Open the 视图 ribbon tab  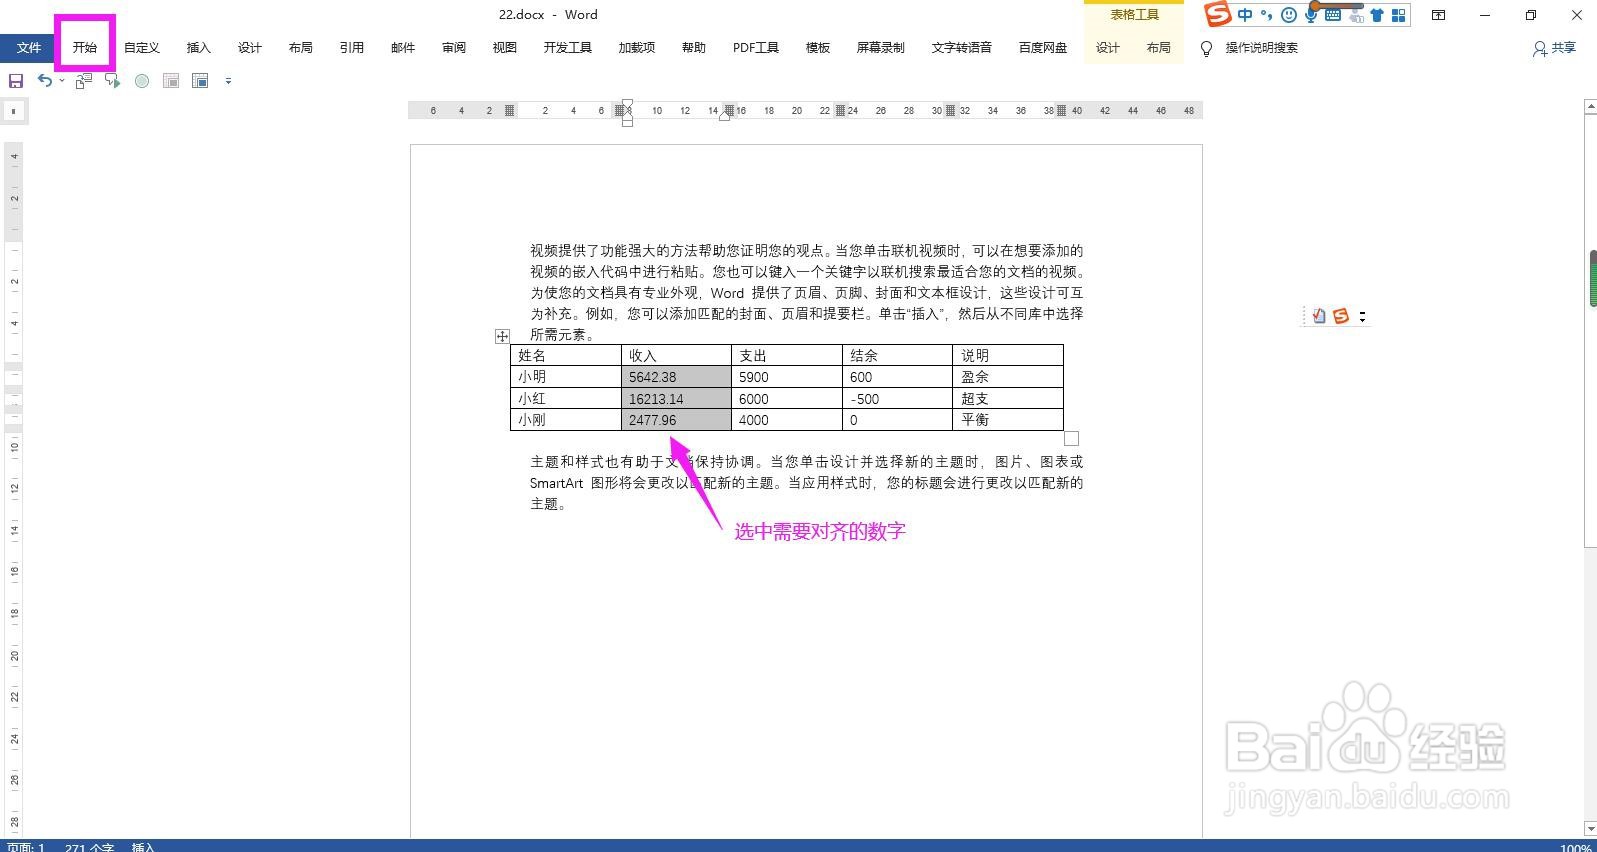tap(505, 48)
